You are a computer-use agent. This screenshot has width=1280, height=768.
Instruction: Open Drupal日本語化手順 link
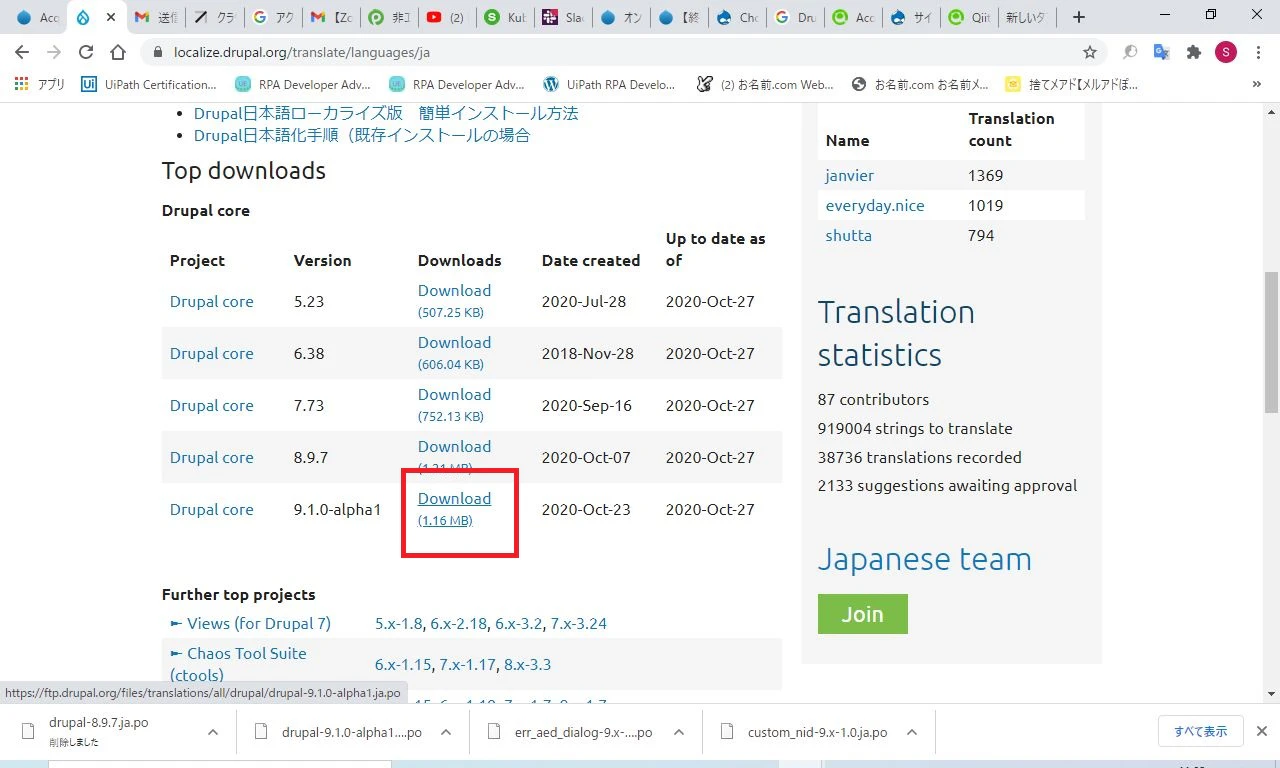click(x=362, y=135)
